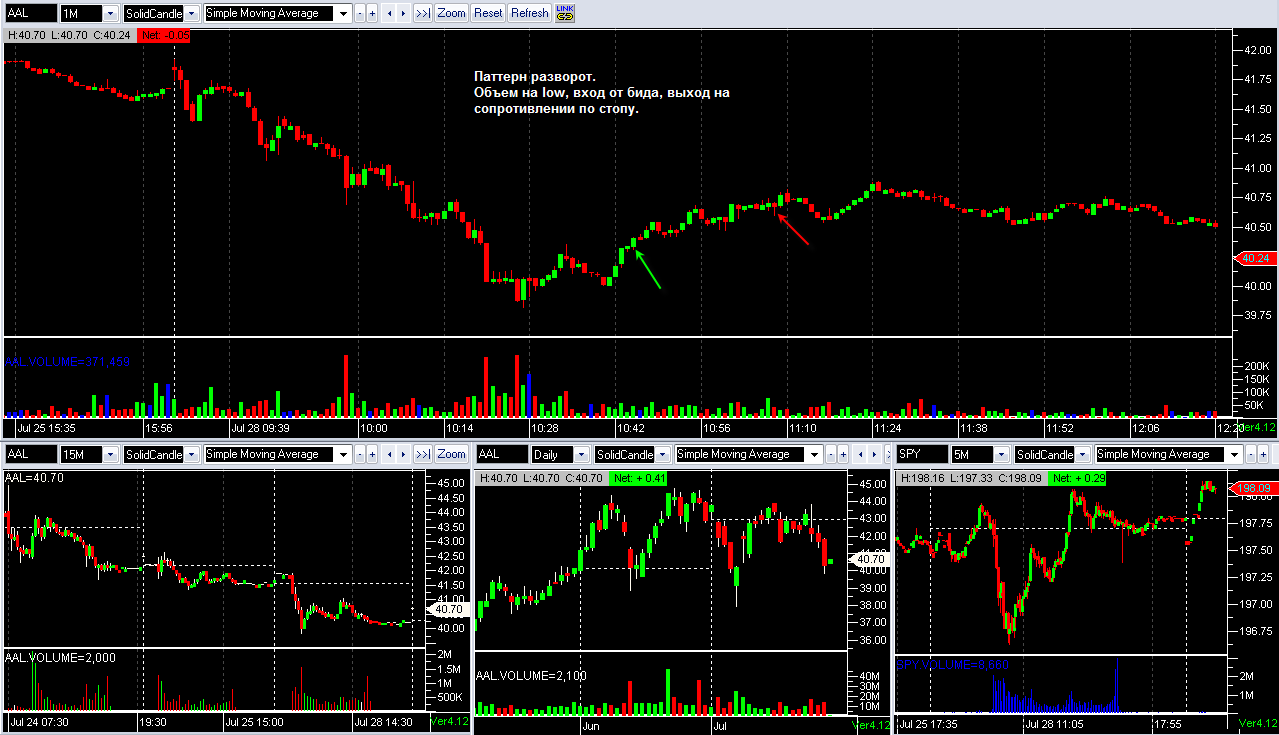Click the Refresh button on the main chart toolbar
The width and height of the screenshot is (1279, 735).
coord(529,14)
